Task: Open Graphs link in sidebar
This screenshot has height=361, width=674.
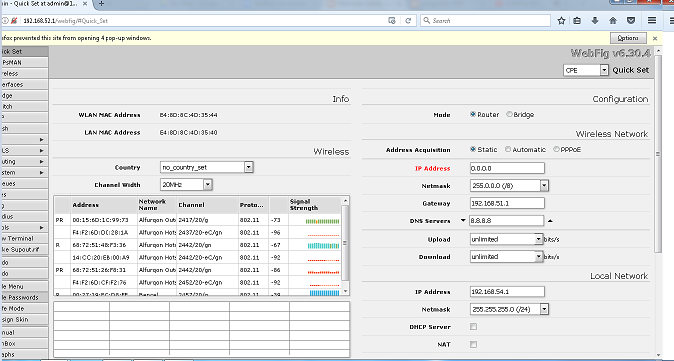Action: pos(24,355)
